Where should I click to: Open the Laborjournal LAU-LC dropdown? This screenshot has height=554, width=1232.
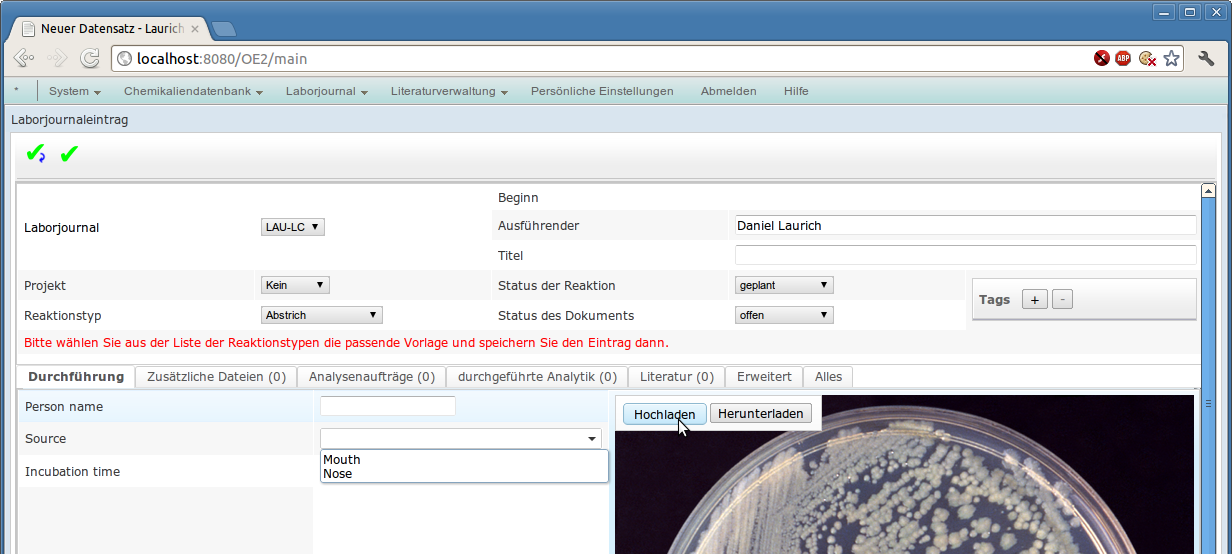[292, 227]
